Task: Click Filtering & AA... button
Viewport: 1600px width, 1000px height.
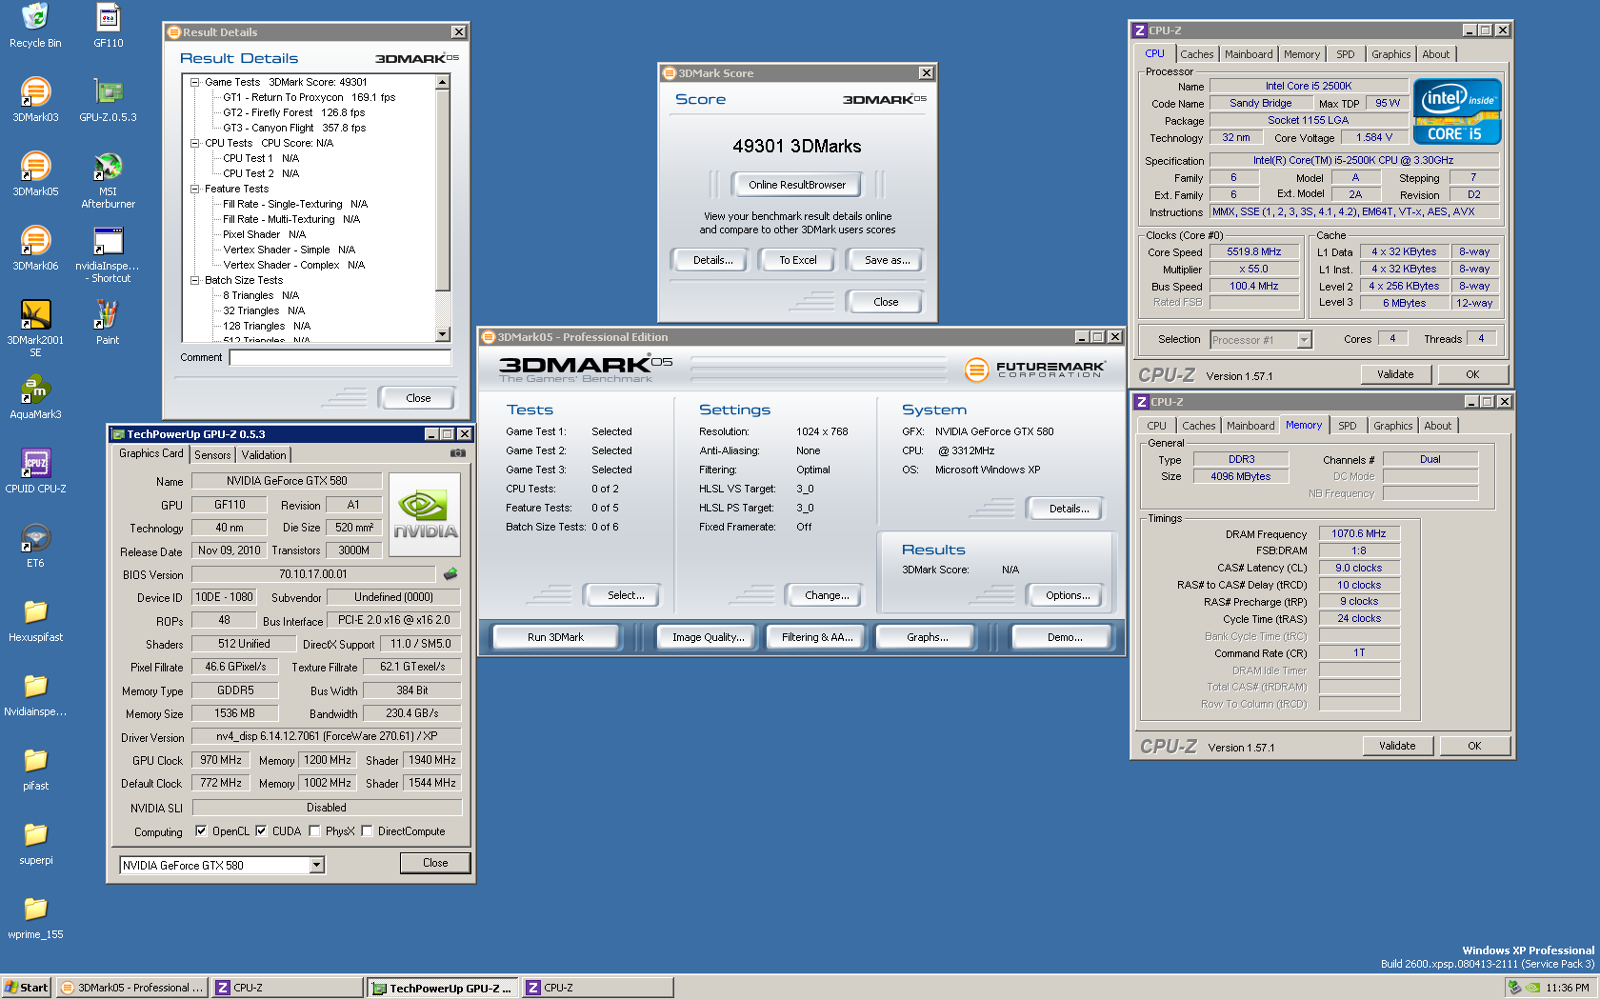Action: pos(817,637)
